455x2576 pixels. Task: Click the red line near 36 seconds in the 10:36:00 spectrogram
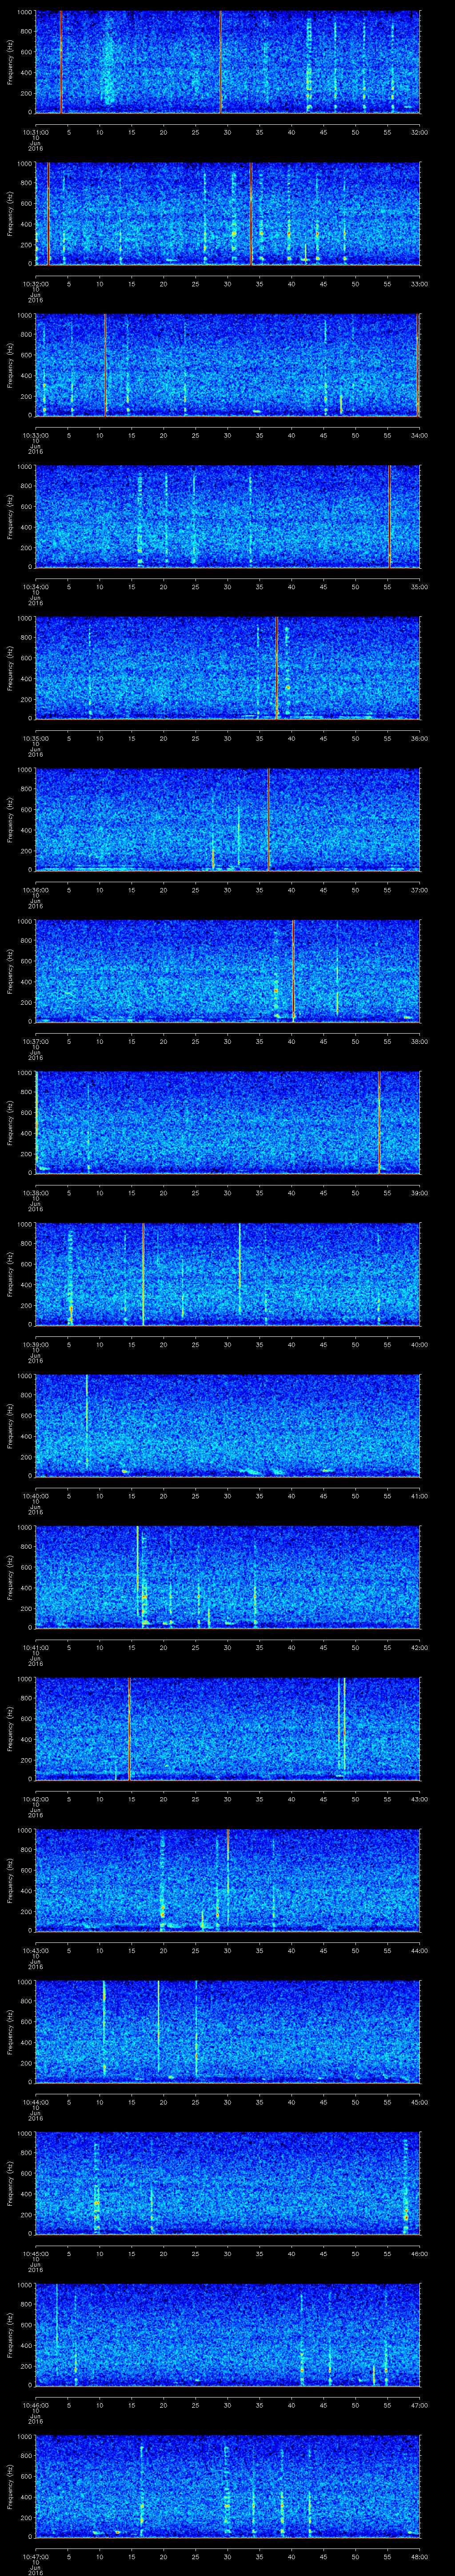pyautogui.click(x=268, y=819)
